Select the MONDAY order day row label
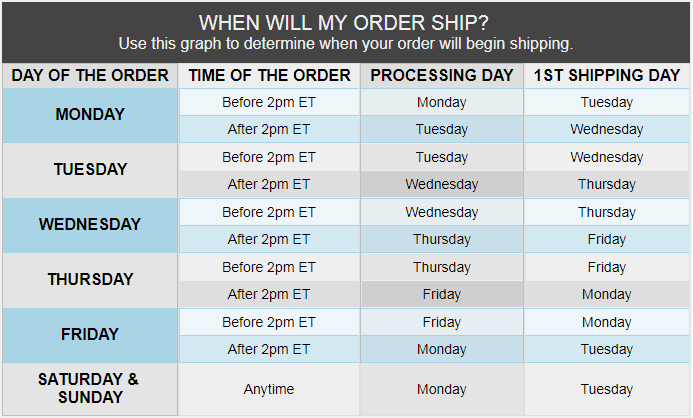Image resolution: width=693 pixels, height=418 pixels. point(90,115)
